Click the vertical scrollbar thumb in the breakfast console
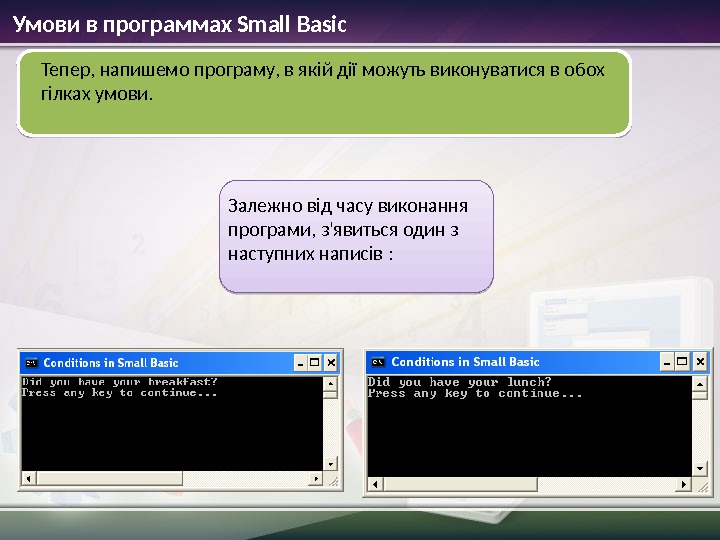 pyautogui.click(x=331, y=394)
